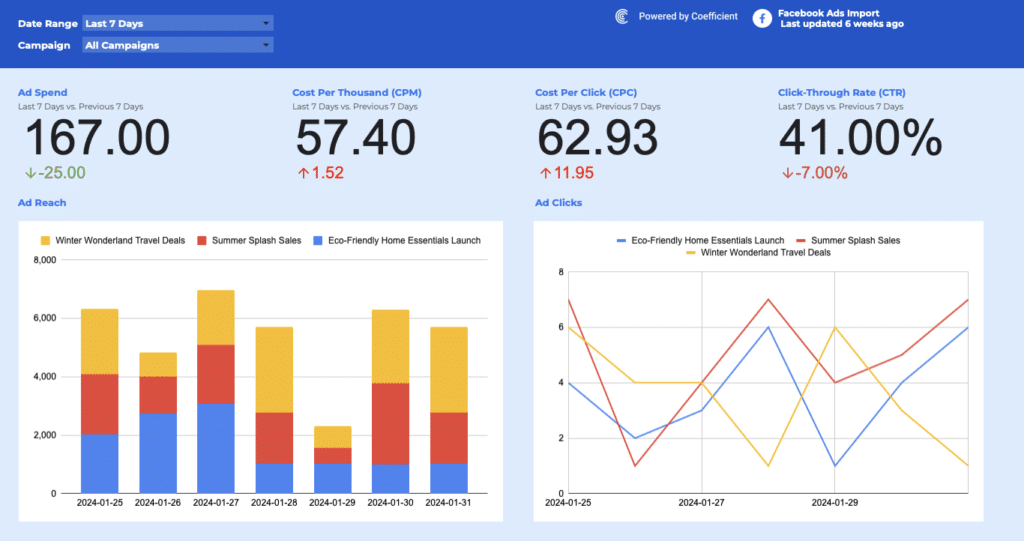Image resolution: width=1024 pixels, height=541 pixels.
Task: Click the red up arrow beside 1.52
Action: coord(304,173)
